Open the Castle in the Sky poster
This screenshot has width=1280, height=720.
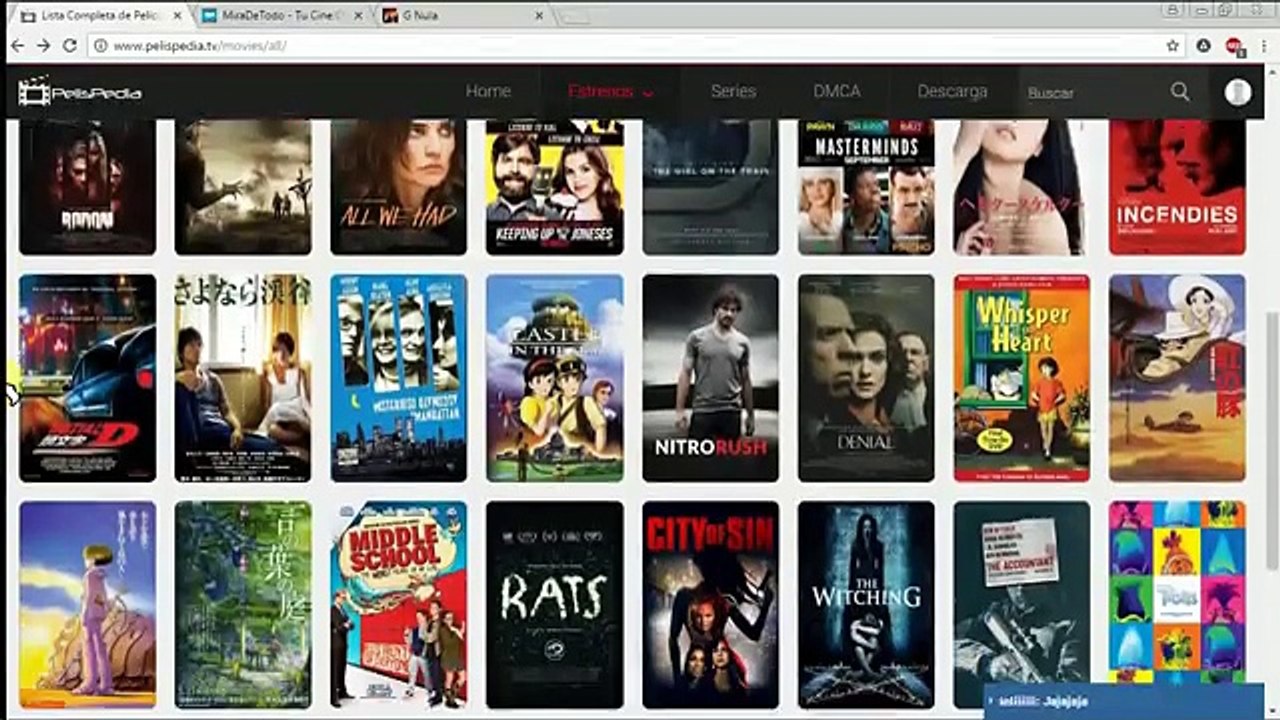click(555, 378)
